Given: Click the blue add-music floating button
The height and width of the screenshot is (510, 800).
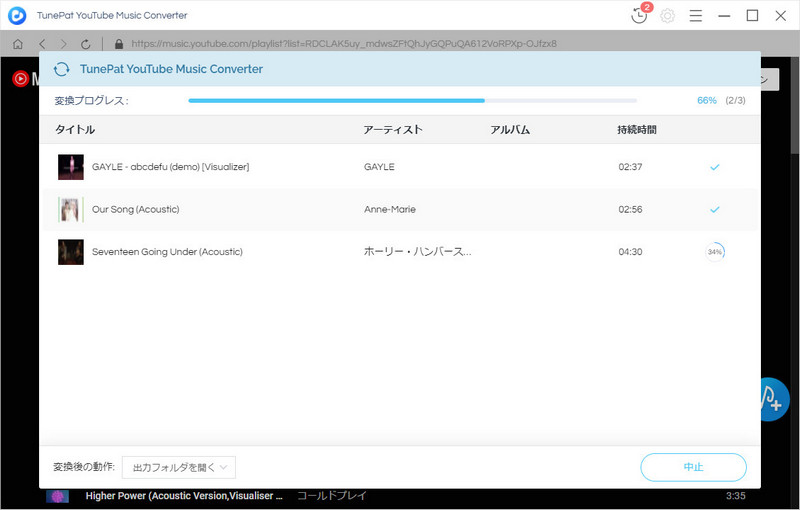Looking at the screenshot, I should tap(775, 399).
